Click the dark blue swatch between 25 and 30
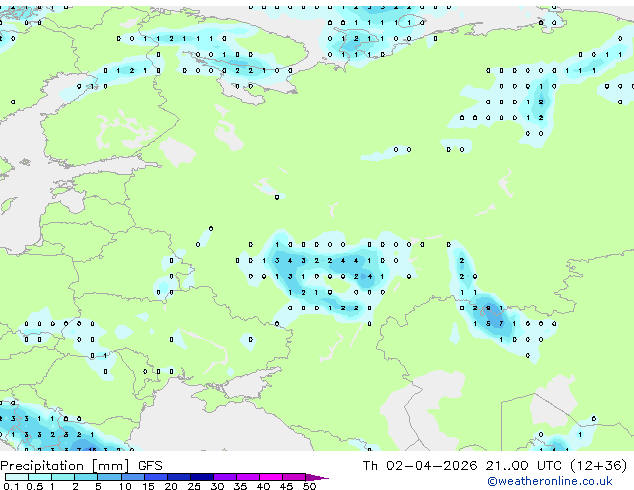This screenshot has width=634, height=490. click(x=202, y=477)
